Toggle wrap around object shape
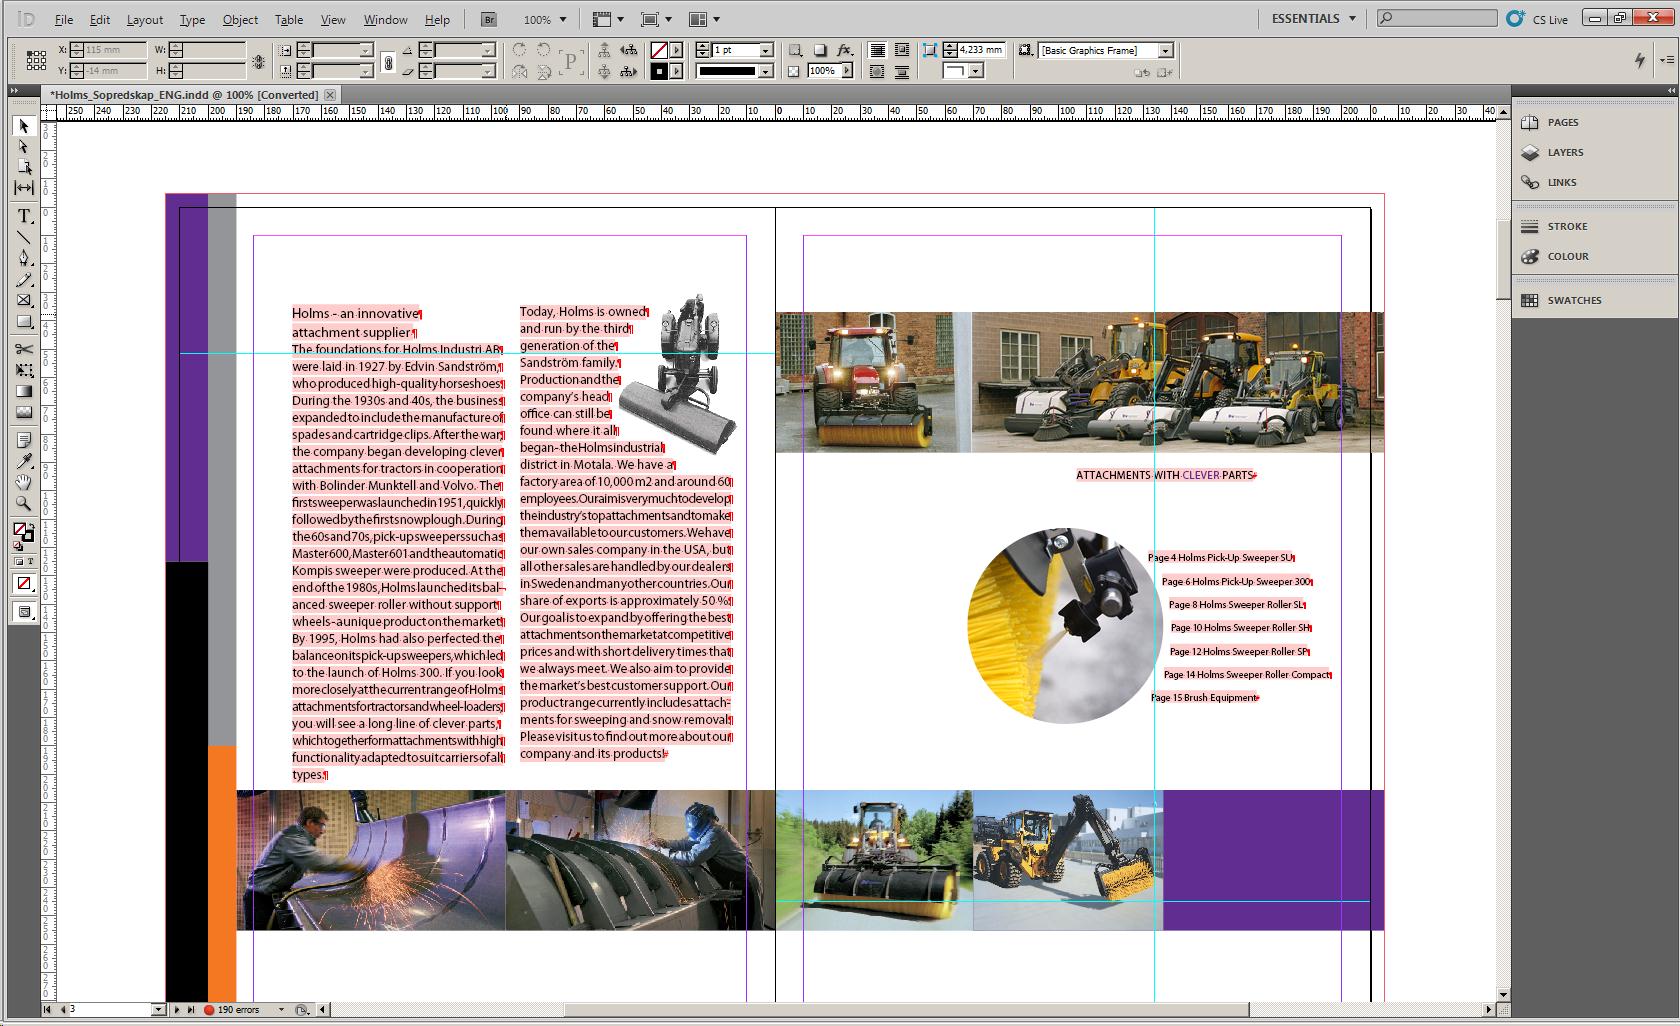This screenshot has width=1680, height=1026. click(x=877, y=71)
